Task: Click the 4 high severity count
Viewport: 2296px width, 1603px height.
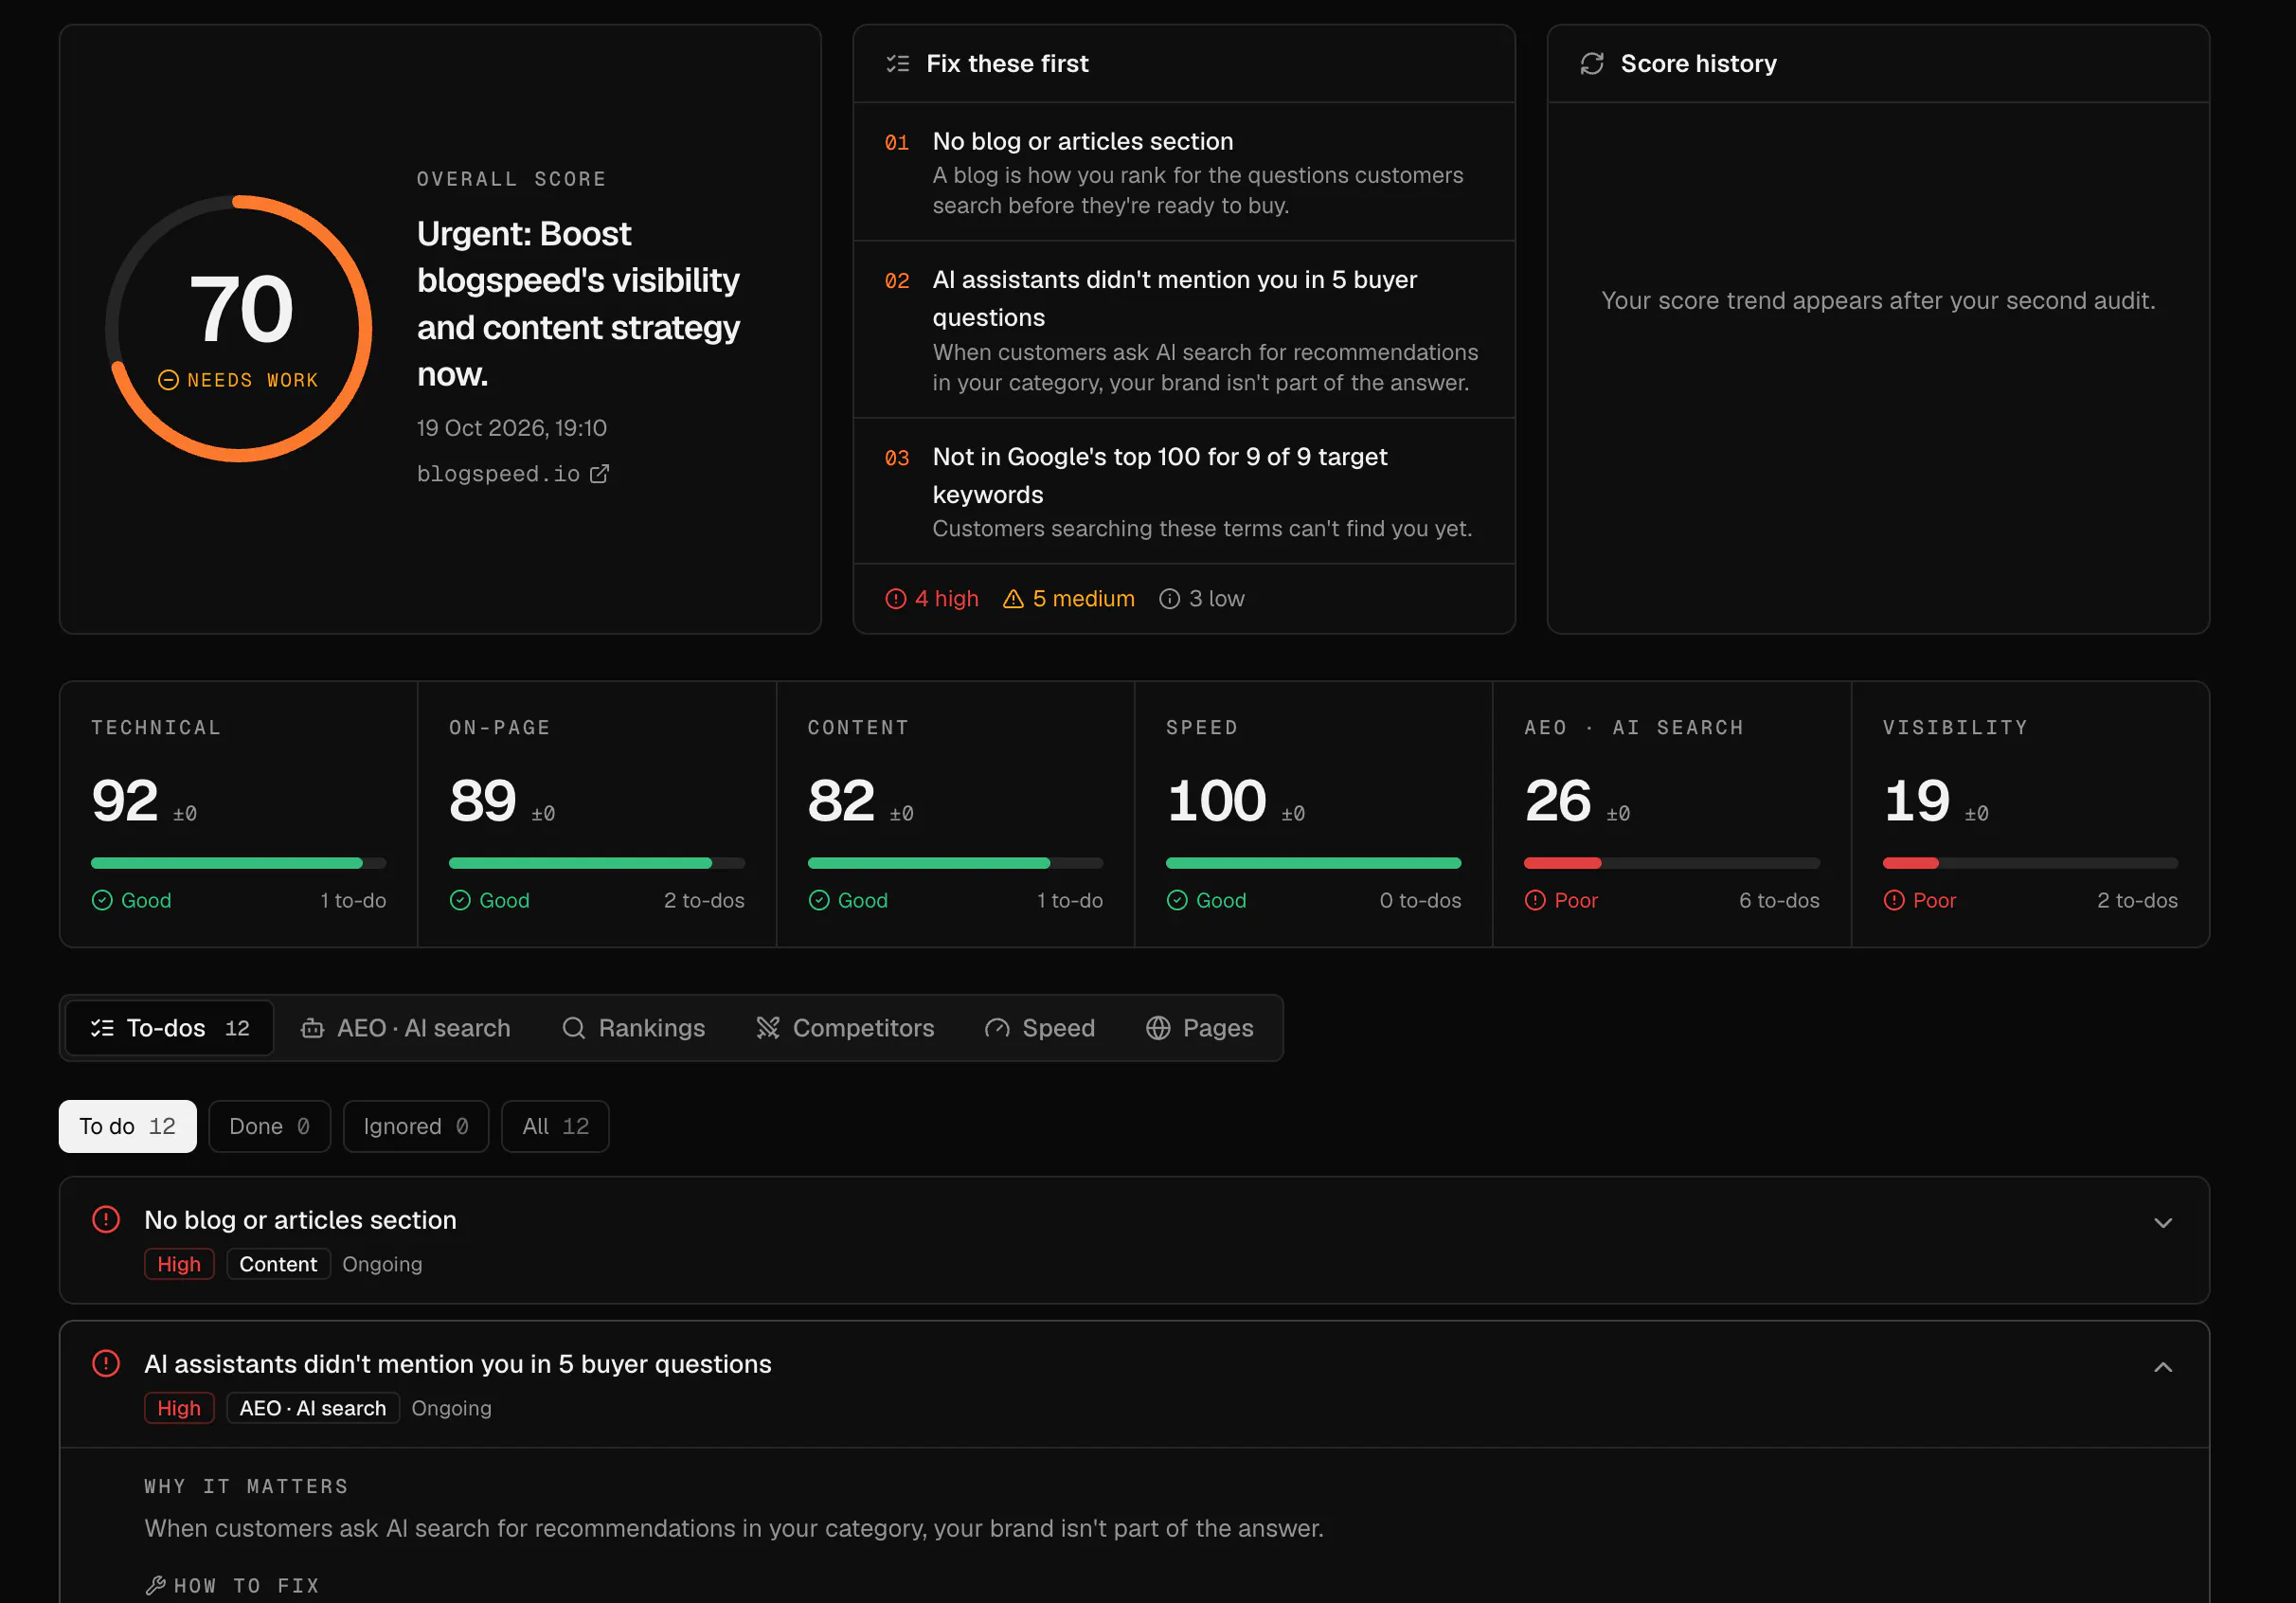Action: point(932,598)
